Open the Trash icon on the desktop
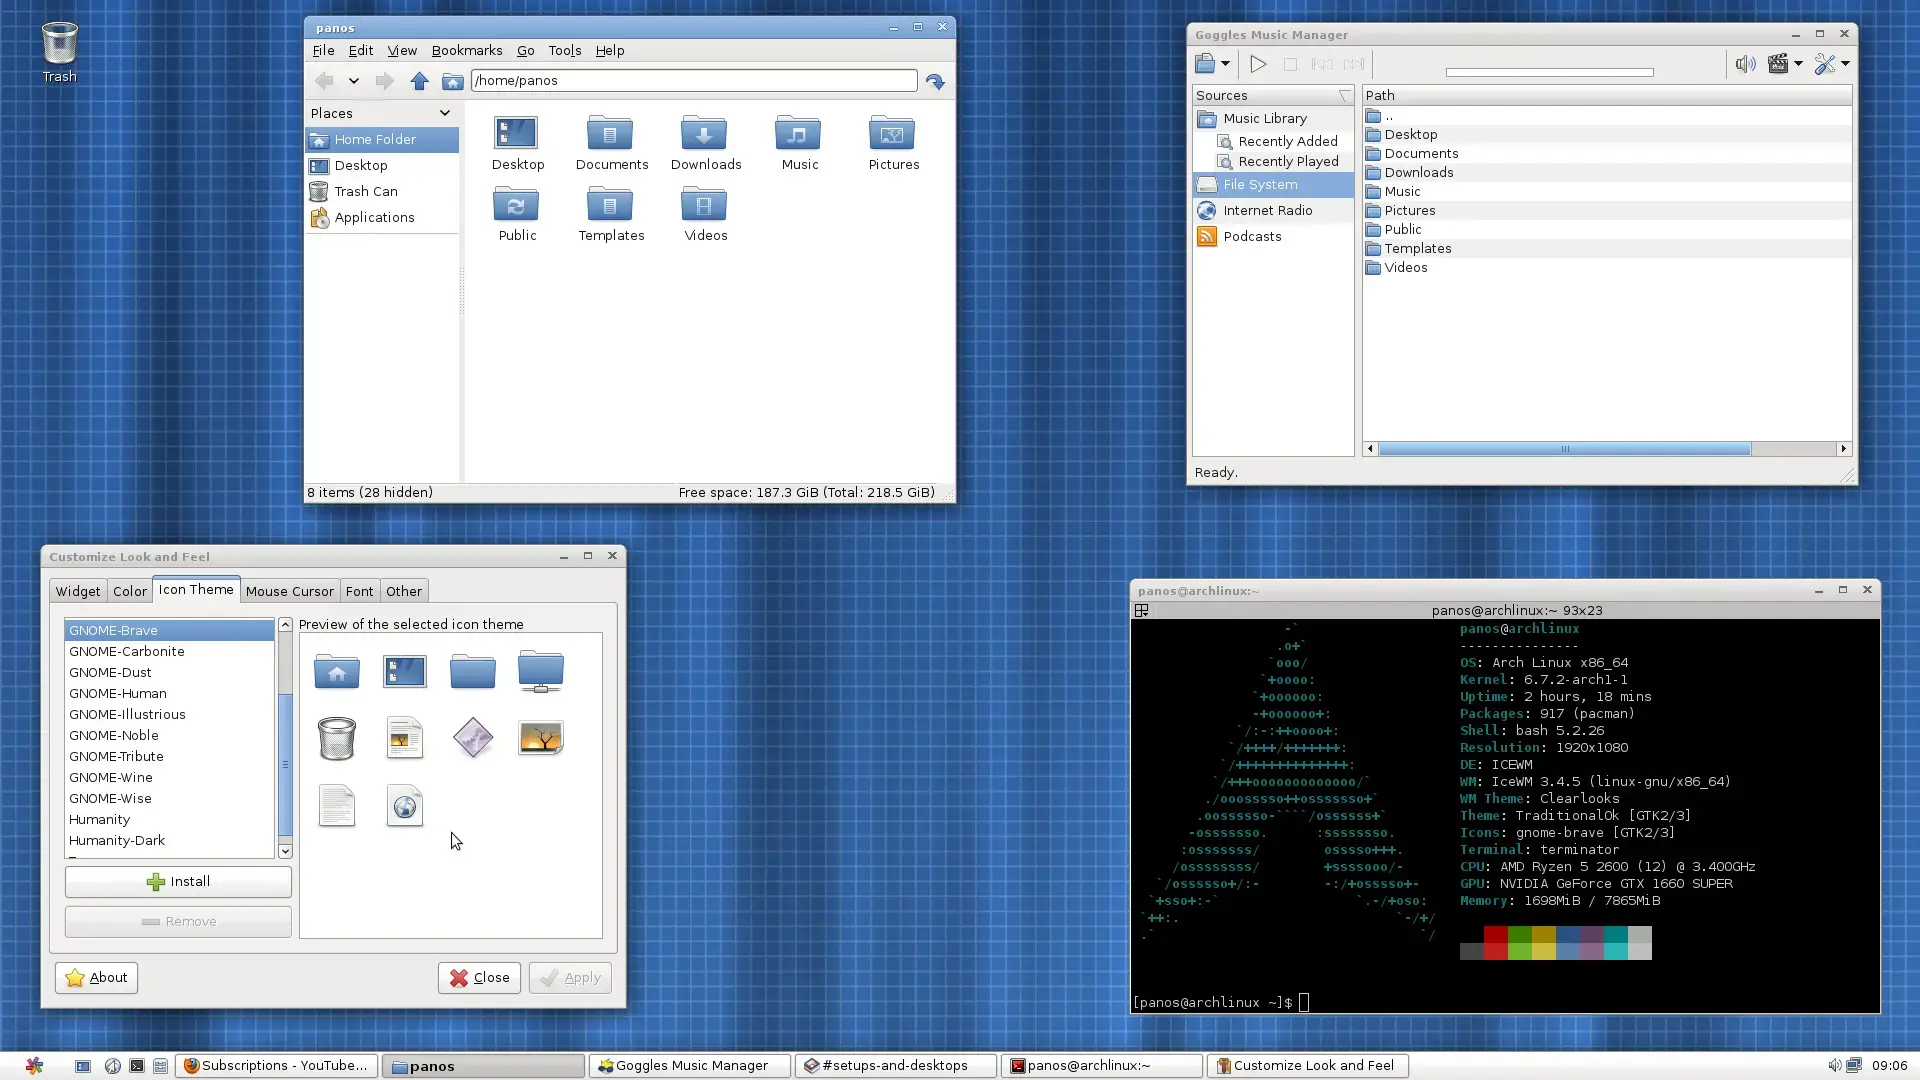Image resolution: width=1920 pixels, height=1080 pixels. pyautogui.click(x=59, y=53)
